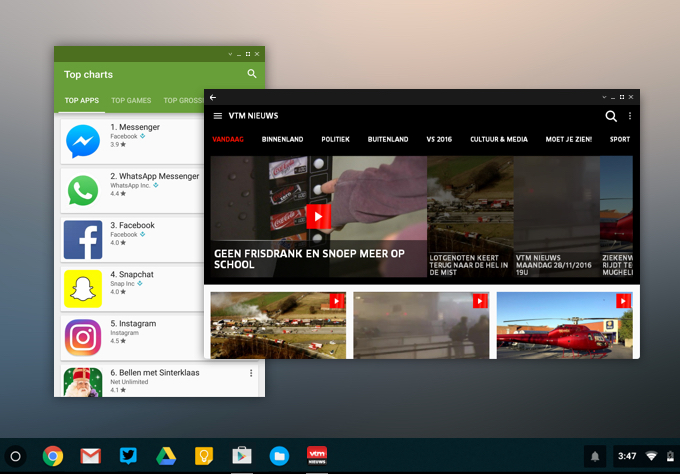This screenshot has height=474, width=680.
Task: Open the Chrome OS launcher circle
Action: point(15,456)
